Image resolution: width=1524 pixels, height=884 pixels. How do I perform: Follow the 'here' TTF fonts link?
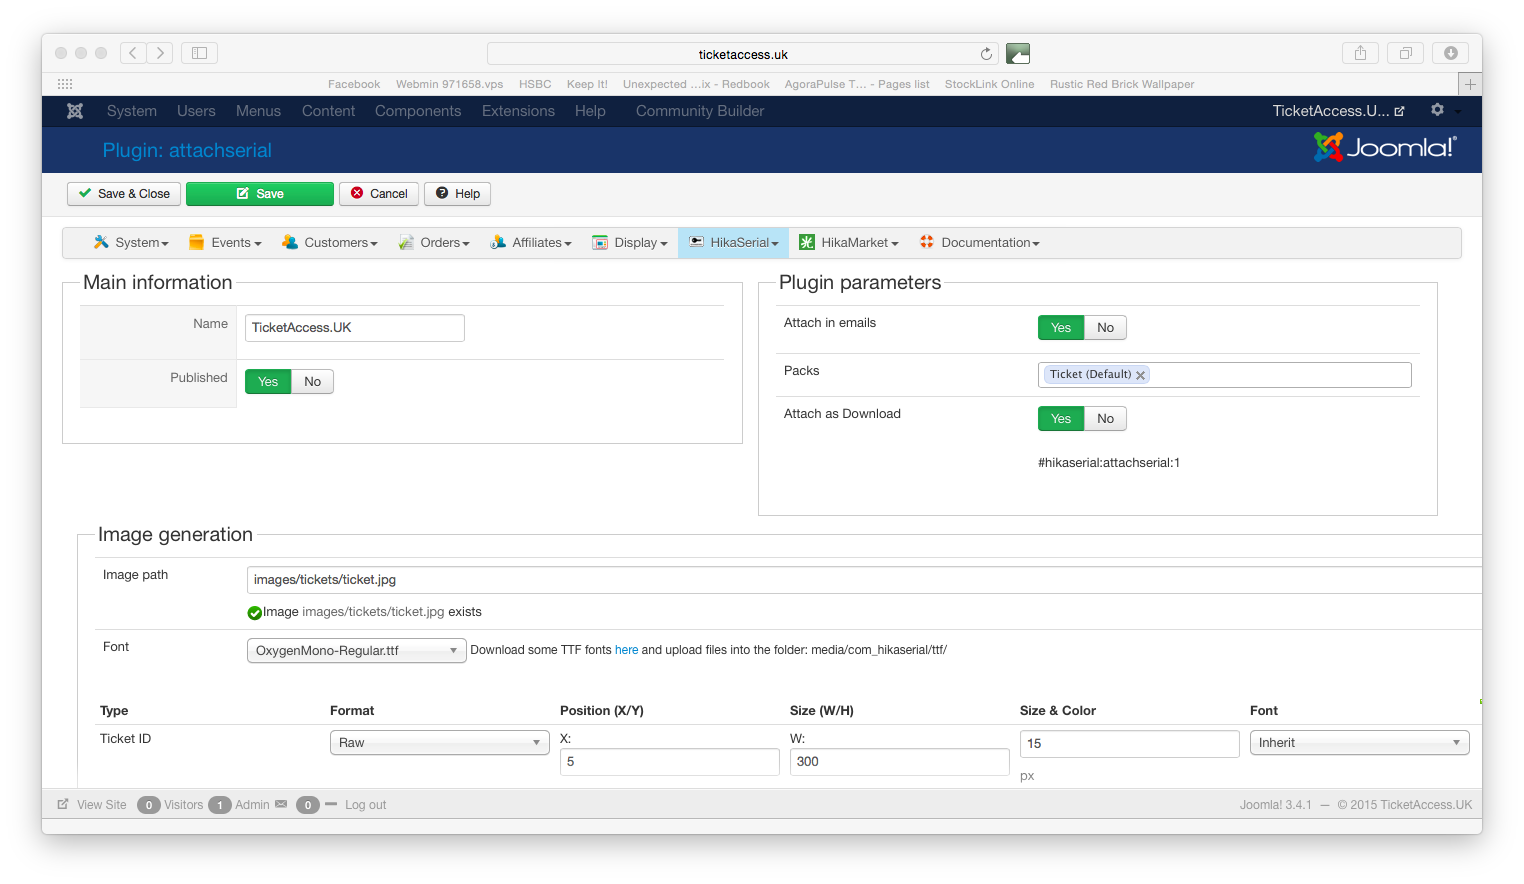tap(626, 650)
